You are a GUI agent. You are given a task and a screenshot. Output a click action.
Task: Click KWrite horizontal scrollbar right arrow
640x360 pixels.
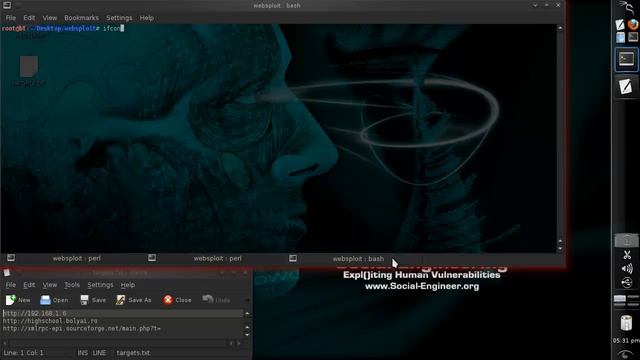click(239, 343)
